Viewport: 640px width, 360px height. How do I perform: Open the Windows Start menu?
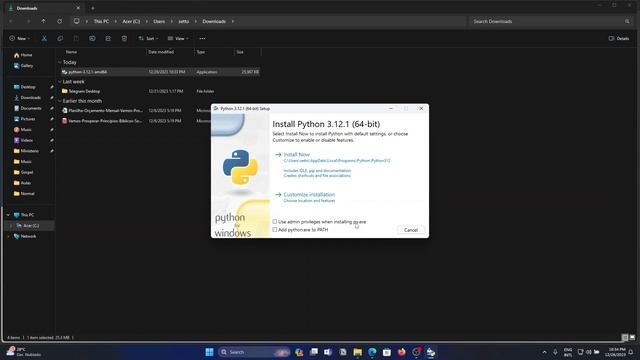[x=209, y=352]
